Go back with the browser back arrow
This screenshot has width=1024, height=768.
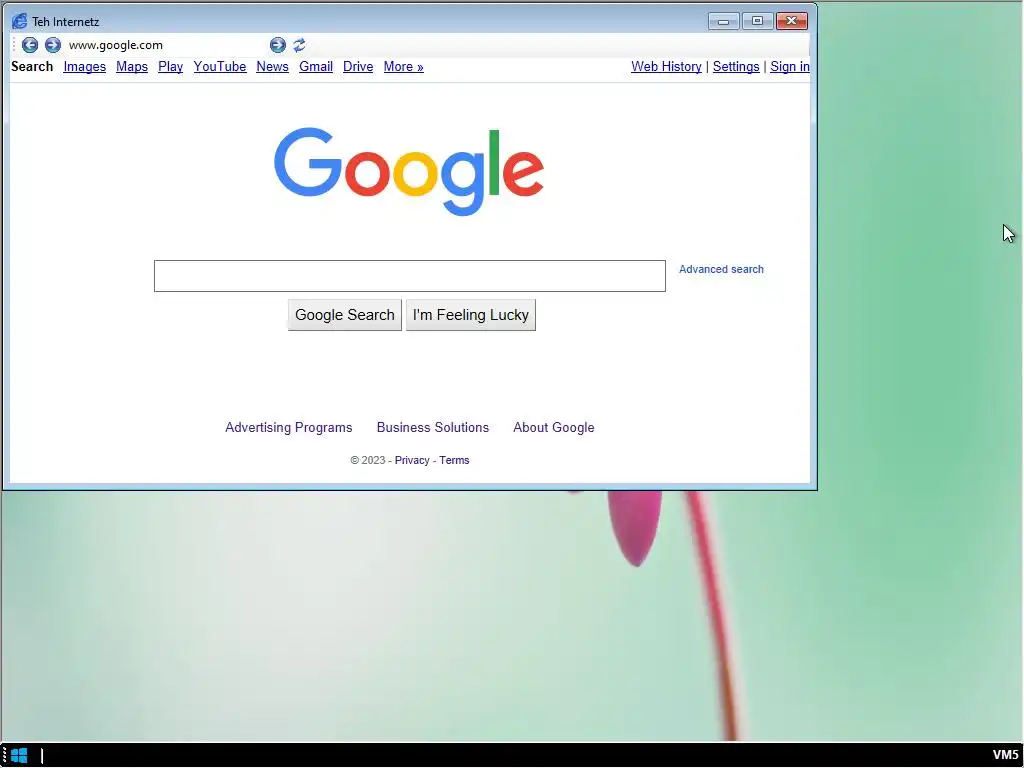(x=30, y=45)
